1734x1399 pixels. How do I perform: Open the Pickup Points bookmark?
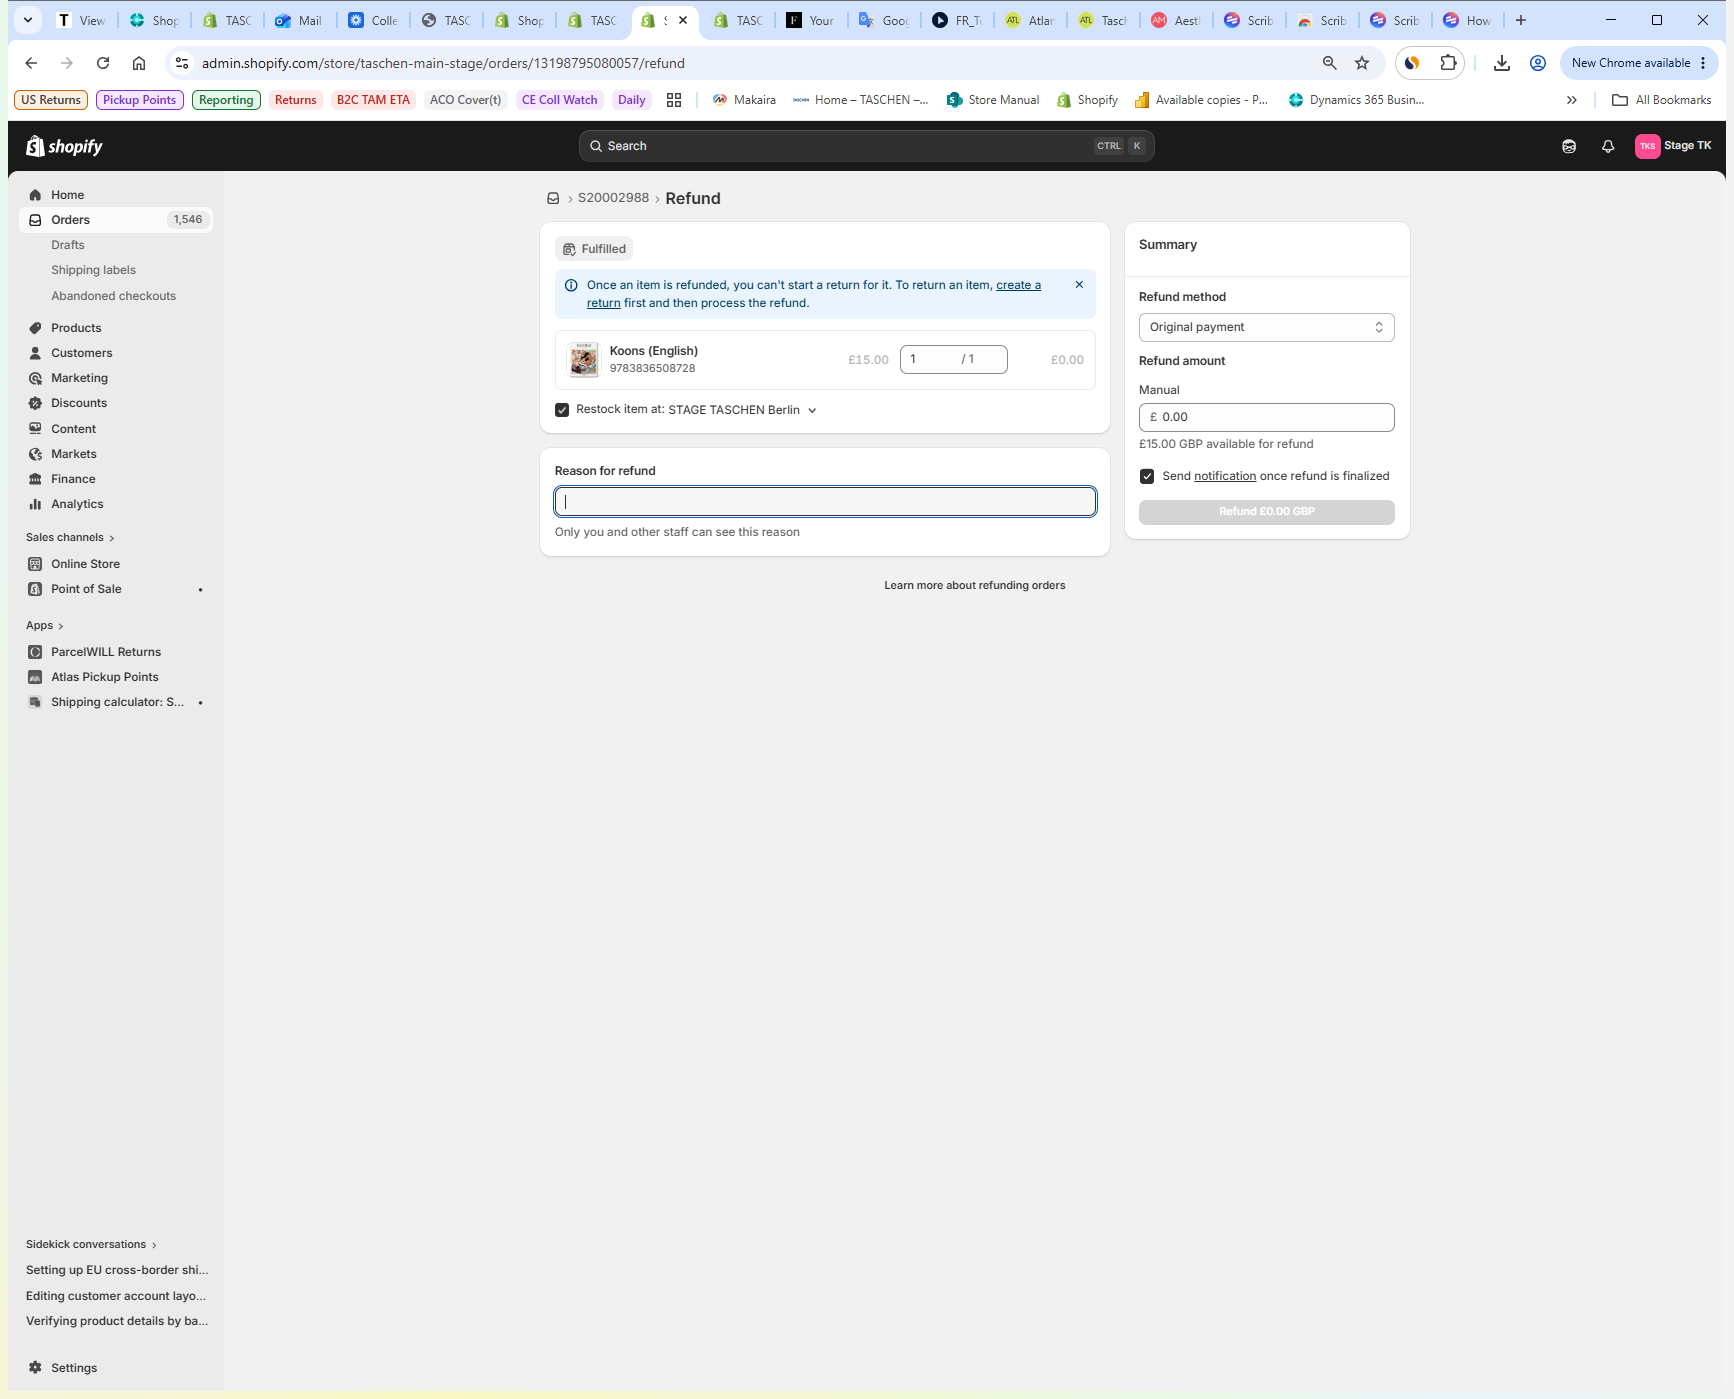click(x=140, y=100)
